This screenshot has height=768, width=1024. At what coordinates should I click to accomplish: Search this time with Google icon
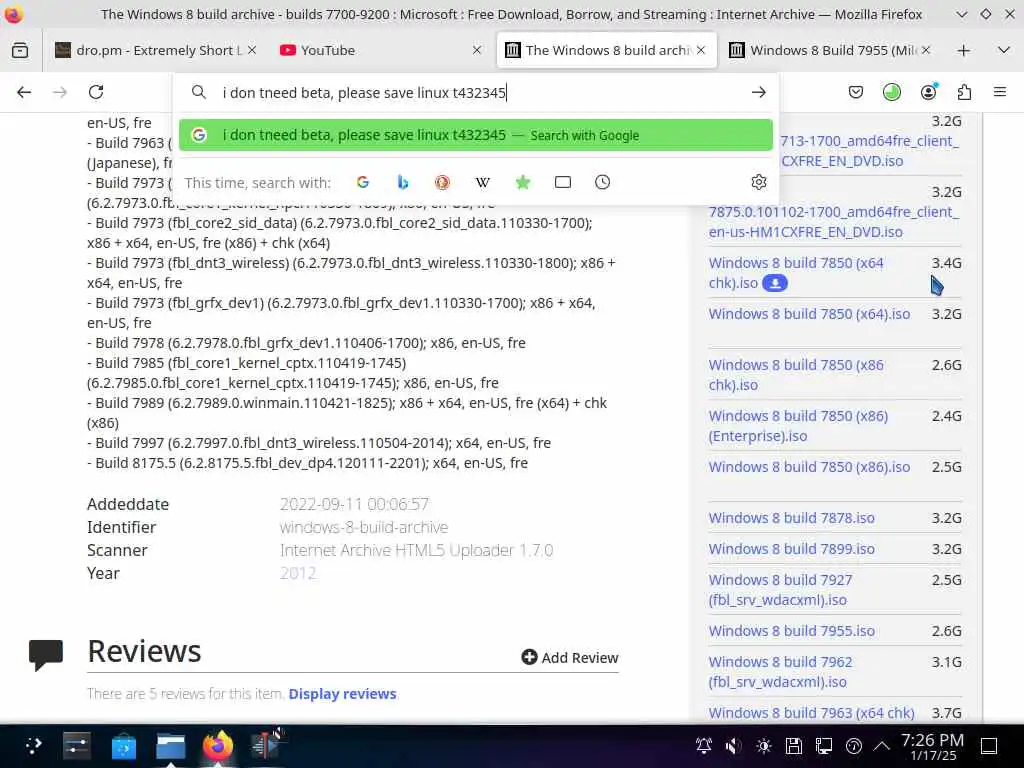(x=363, y=182)
